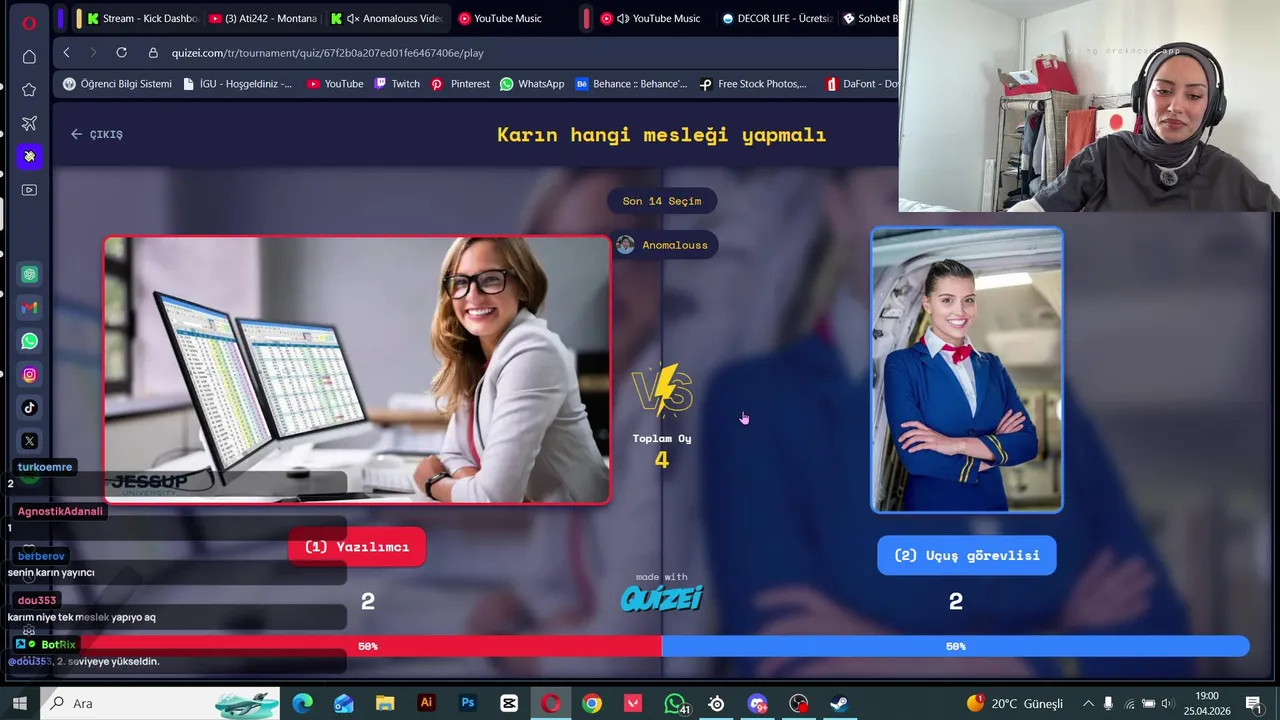This screenshot has width=1280, height=720.
Task: Open Twitch bookmark
Action: (x=397, y=84)
